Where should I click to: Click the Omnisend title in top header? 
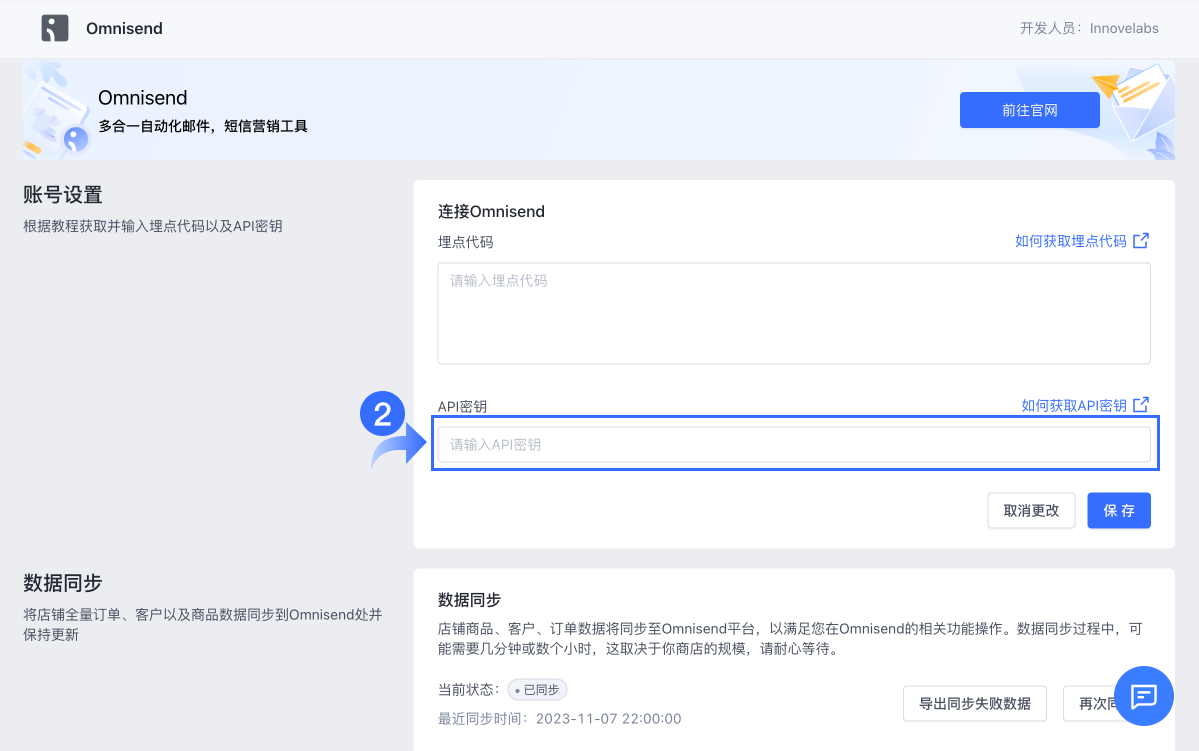(124, 28)
